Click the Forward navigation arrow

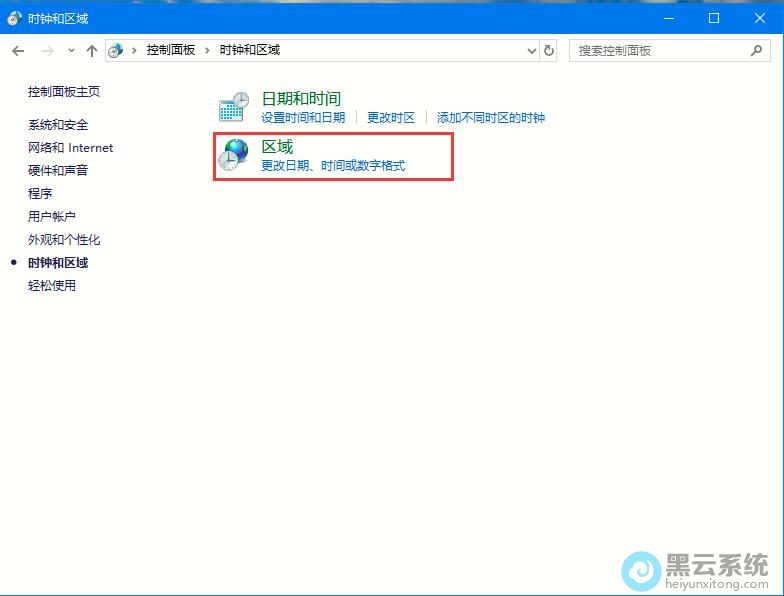(x=47, y=50)
